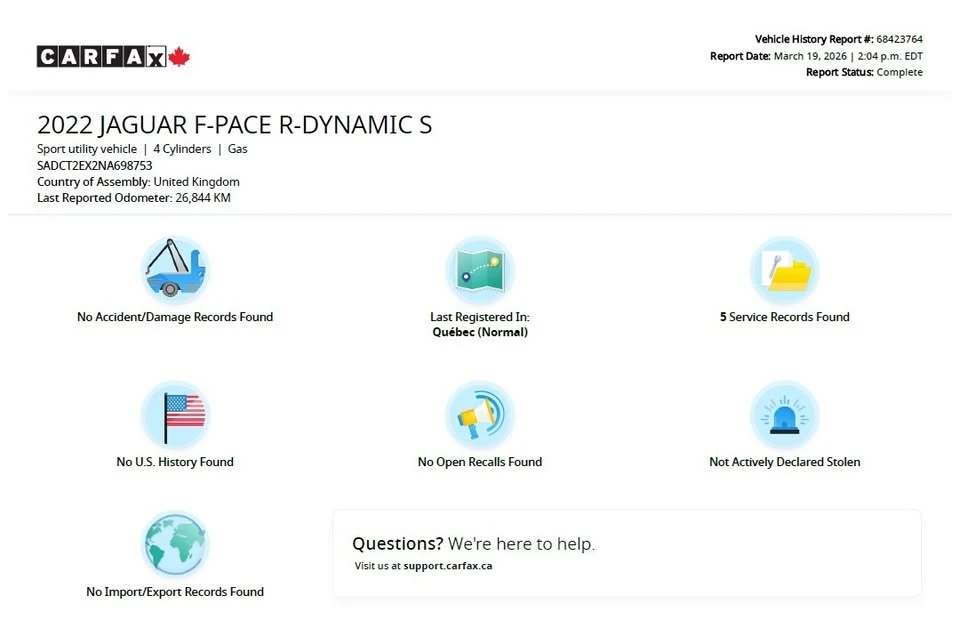Open 5 Service Records Found link
This screenshot has width=960, height=628.
[784, 317]
